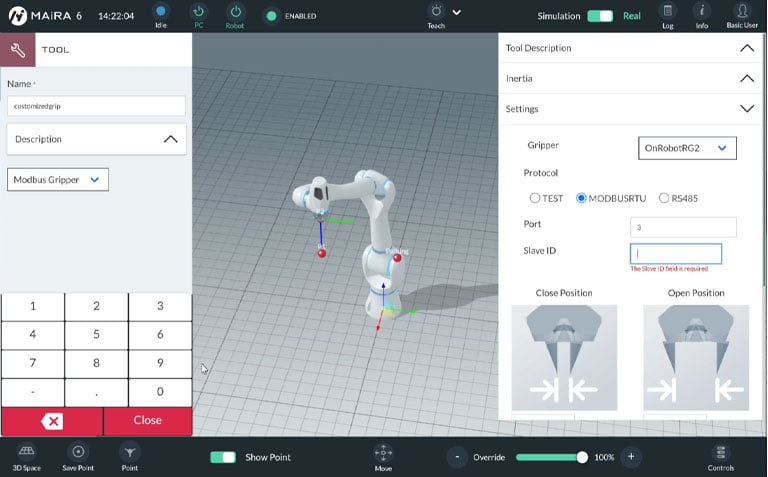This screenshot has height=477, width=768.
Task: Select the RS485 protocol radio button
Action: [x=664, y=198]
